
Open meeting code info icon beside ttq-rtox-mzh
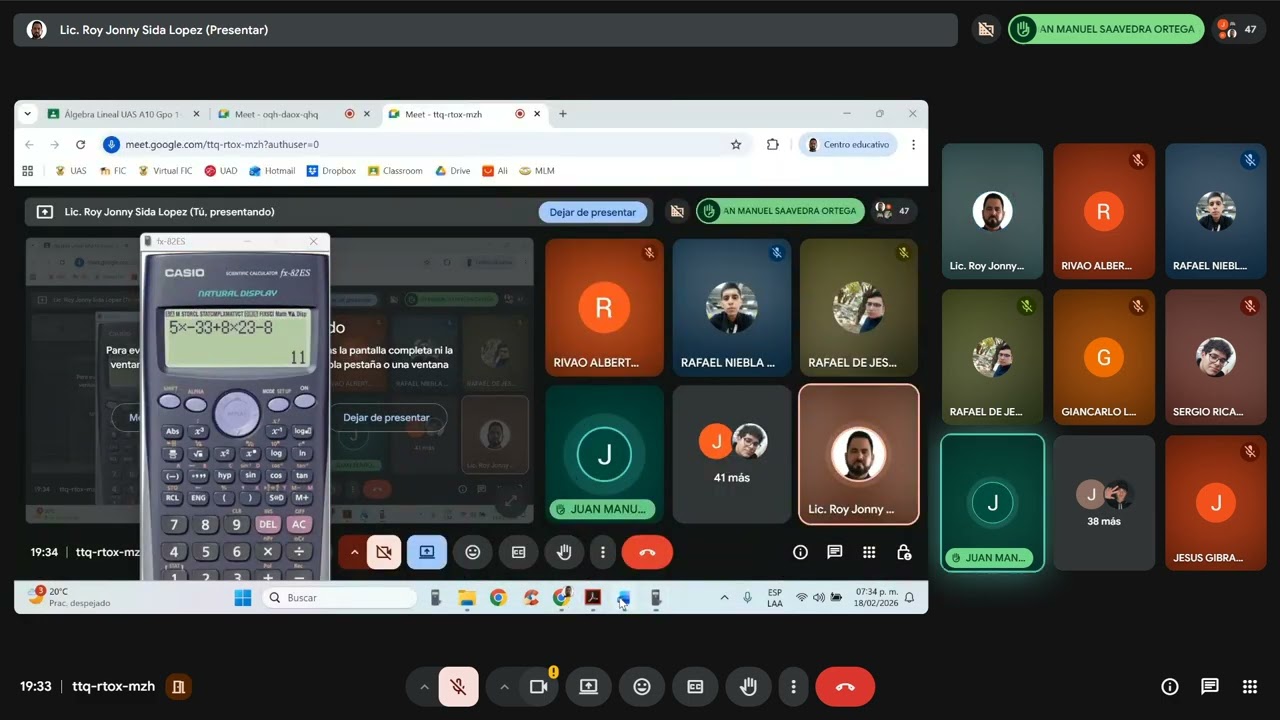coord(178,687)
